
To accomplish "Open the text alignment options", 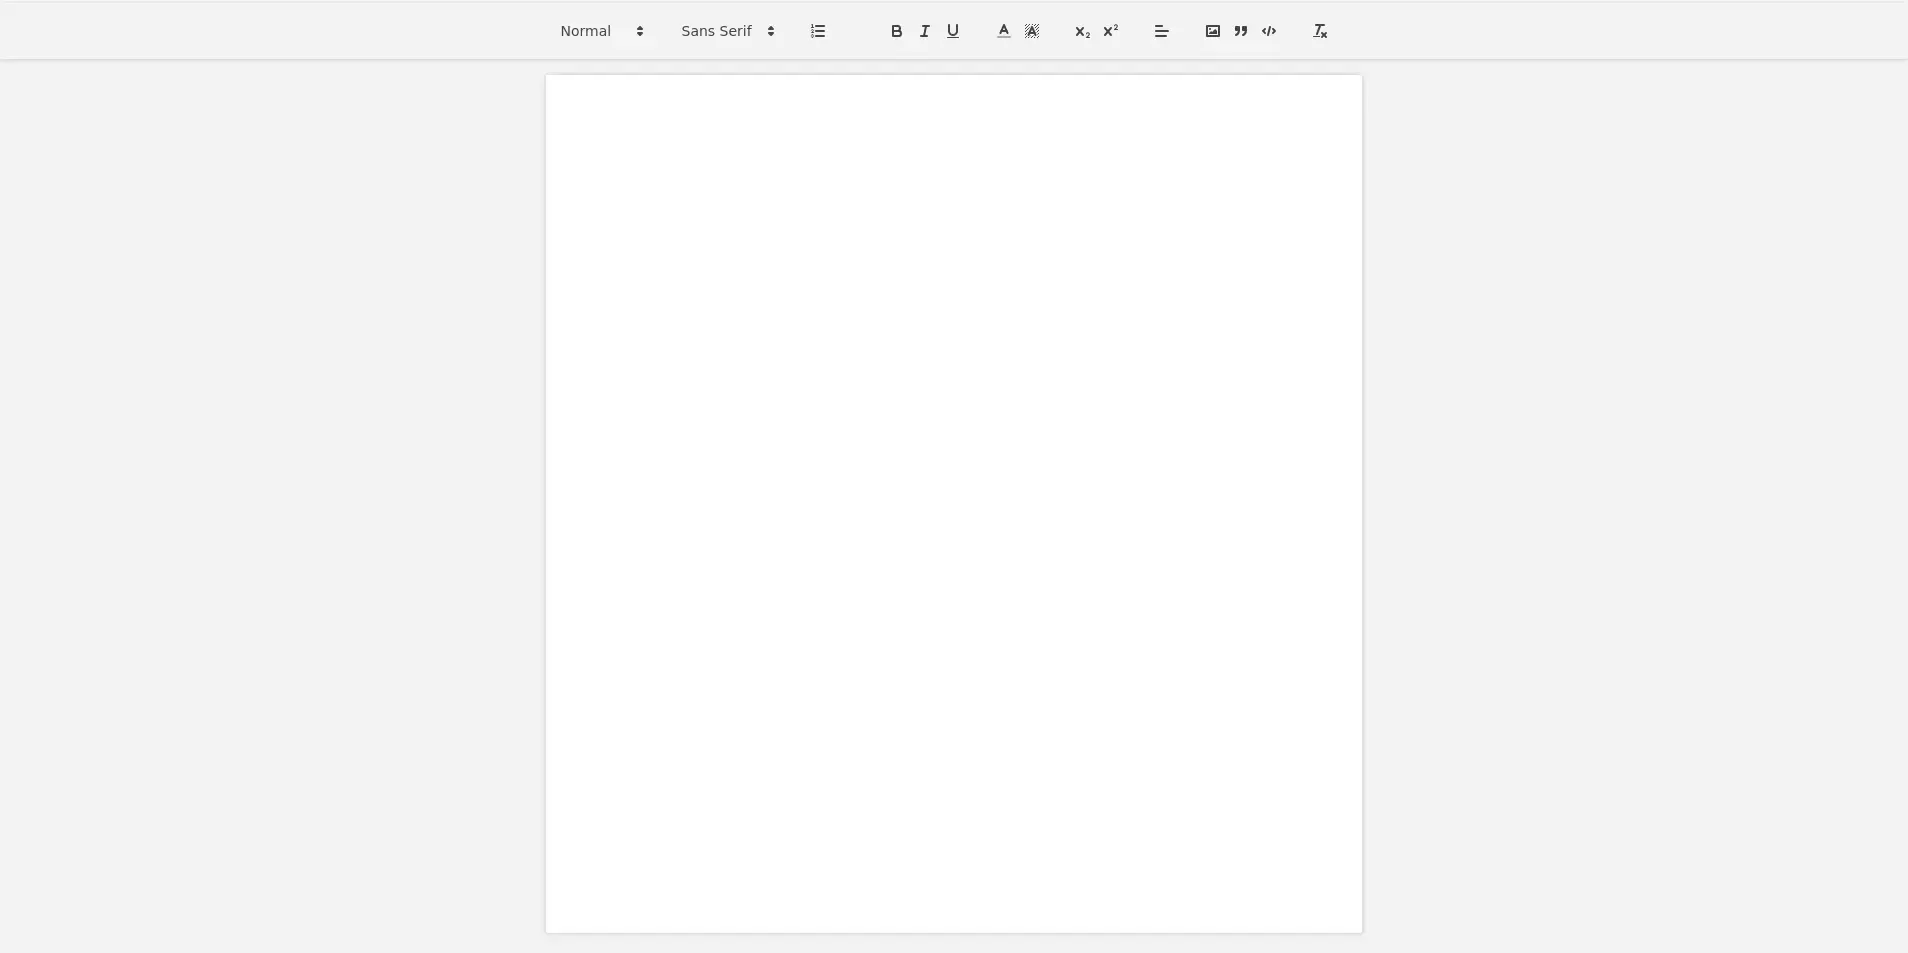I will tap(1162, 31).
